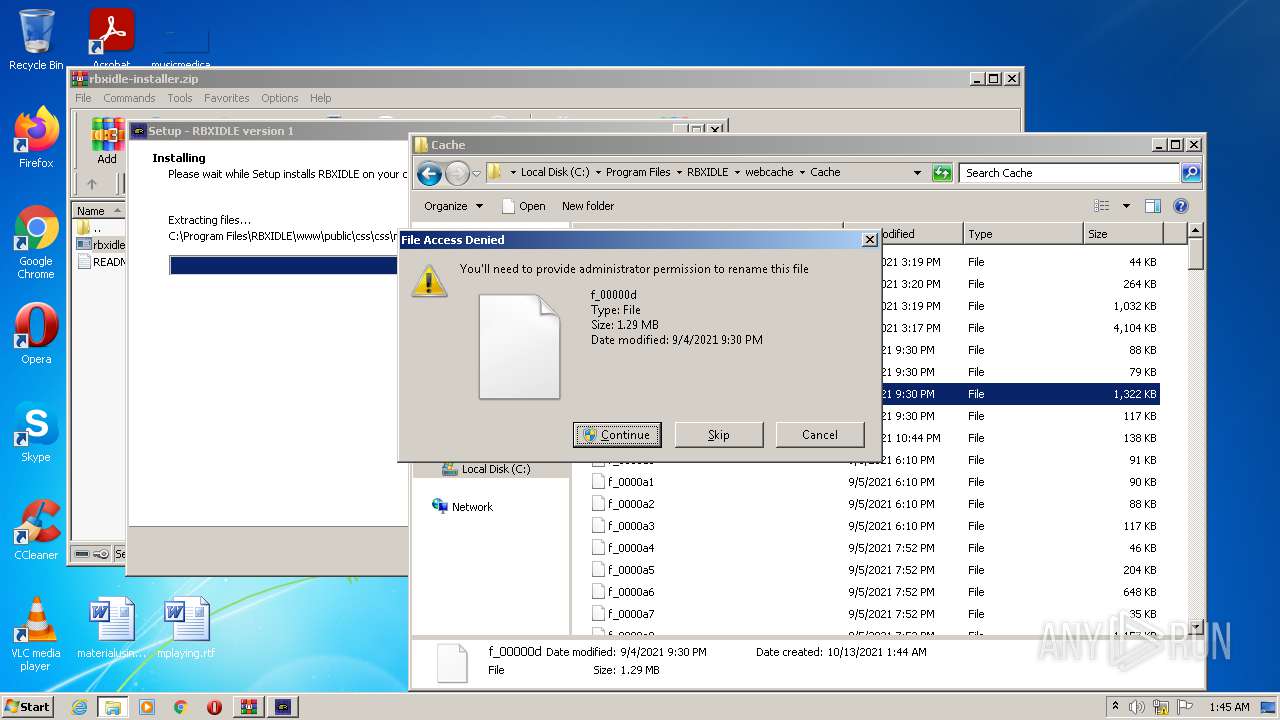
Task: Open the VLC media player desktop icon
Action: 36,634
